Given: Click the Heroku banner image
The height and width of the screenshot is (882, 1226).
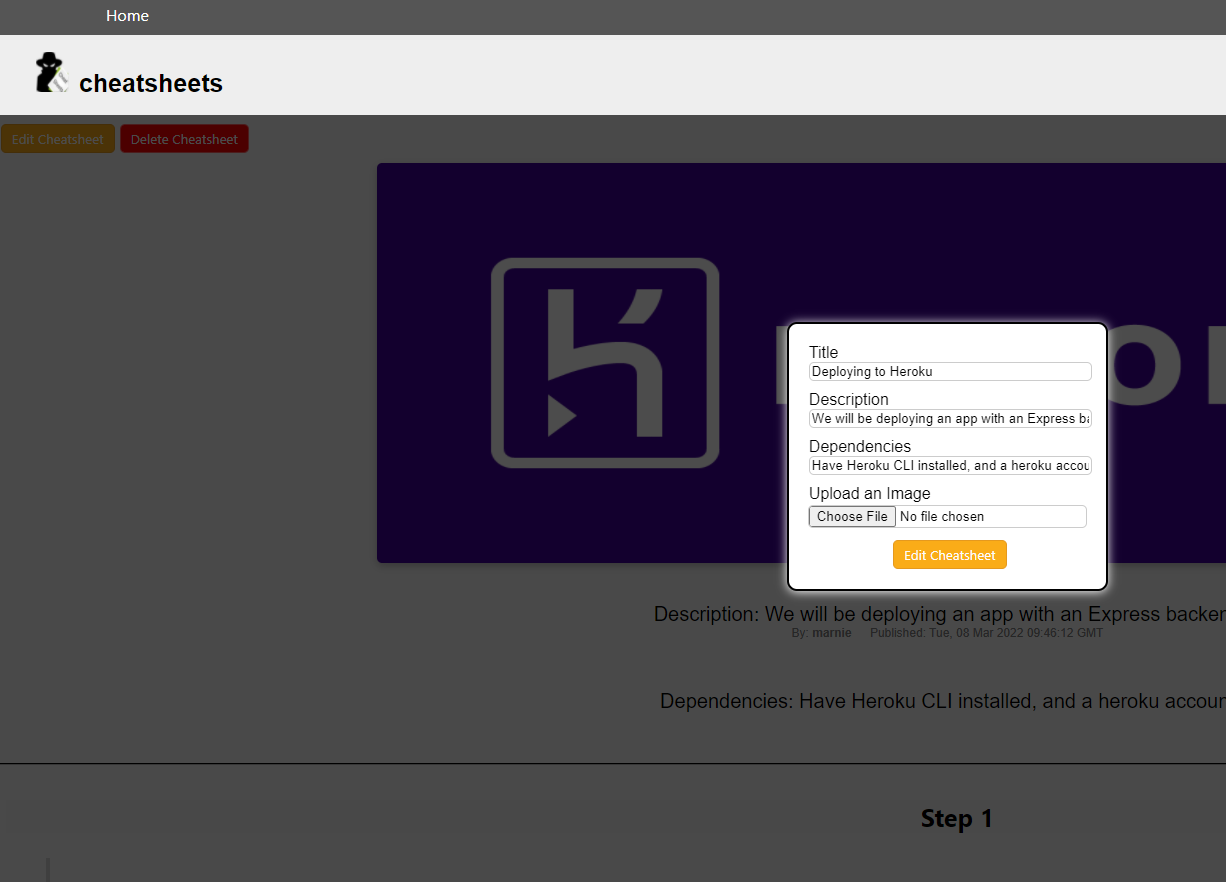Looking at the screenshot, I should 801,363.
